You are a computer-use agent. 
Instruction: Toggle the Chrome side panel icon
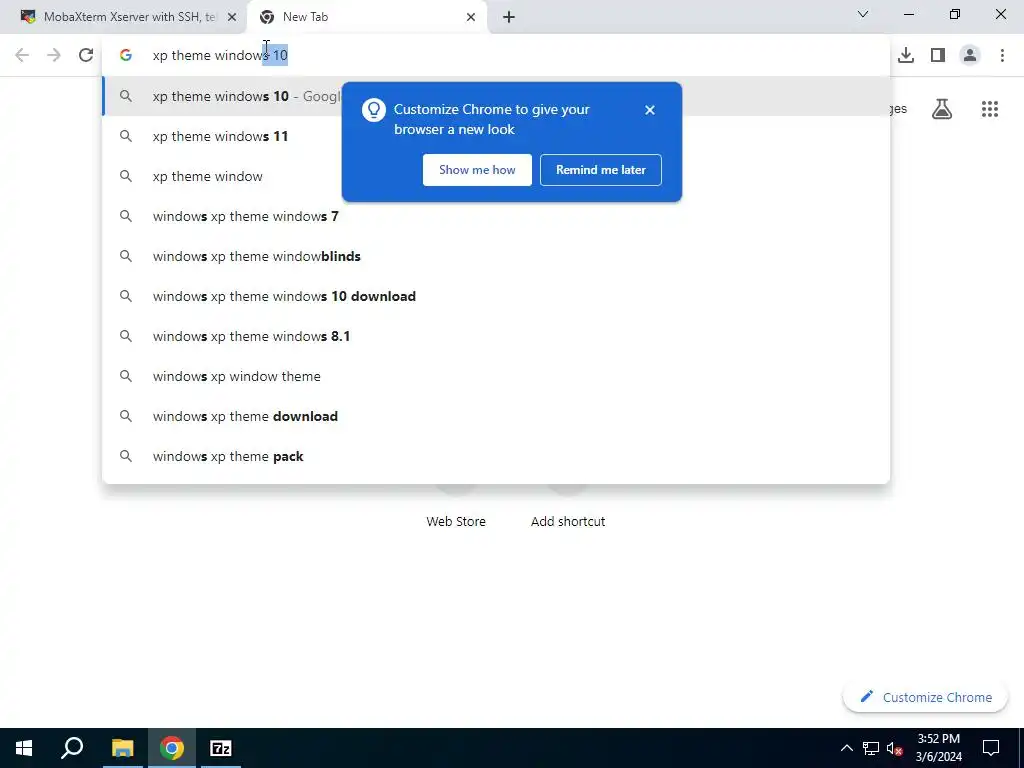(x=938, y=55)
